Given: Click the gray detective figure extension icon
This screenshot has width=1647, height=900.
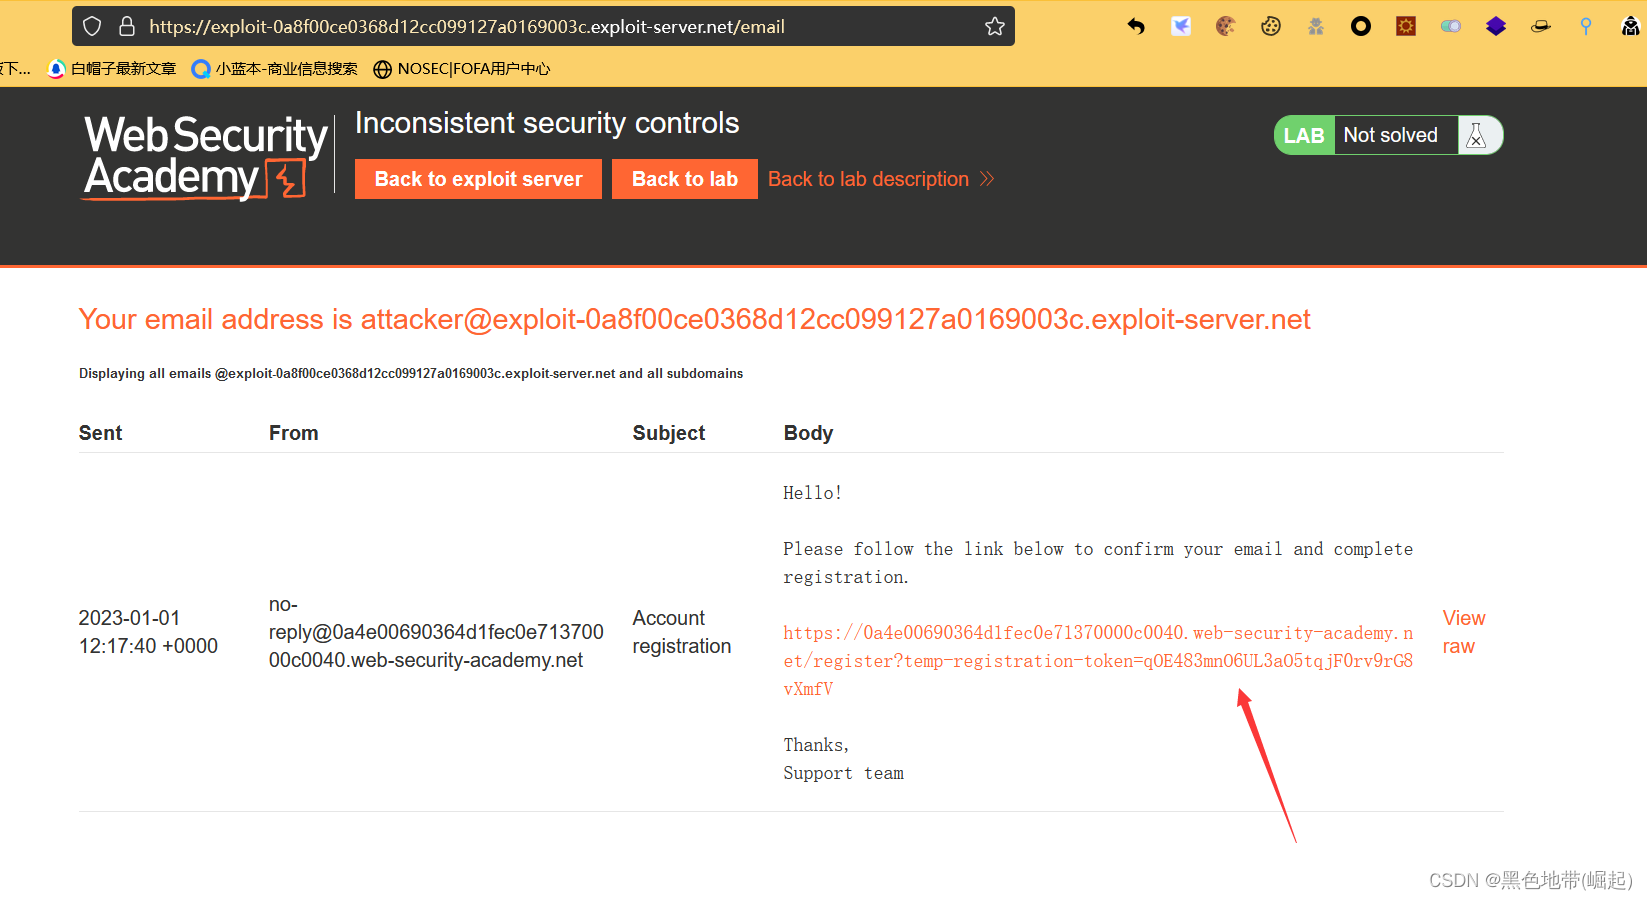Looking at the screenshot, I should tap(1316, 26).
